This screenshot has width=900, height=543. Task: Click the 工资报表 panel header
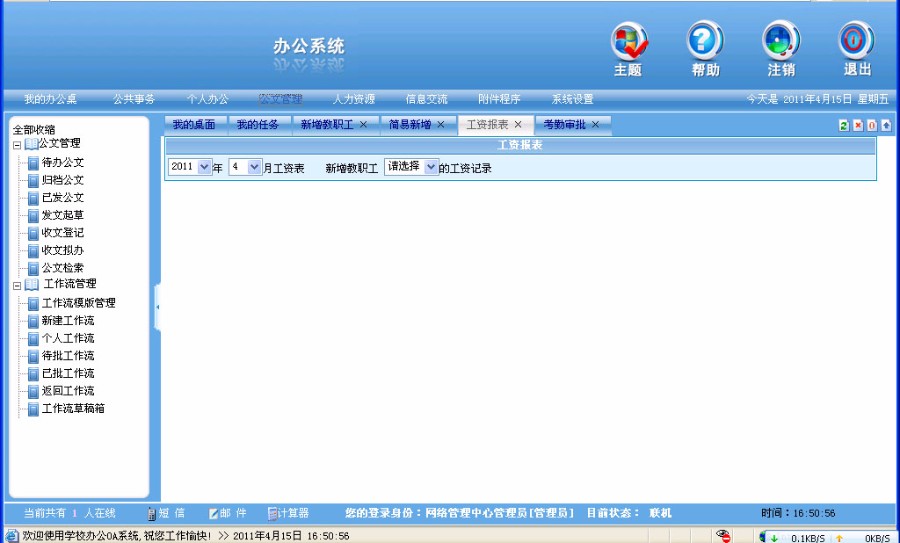[x=520, y=146]
